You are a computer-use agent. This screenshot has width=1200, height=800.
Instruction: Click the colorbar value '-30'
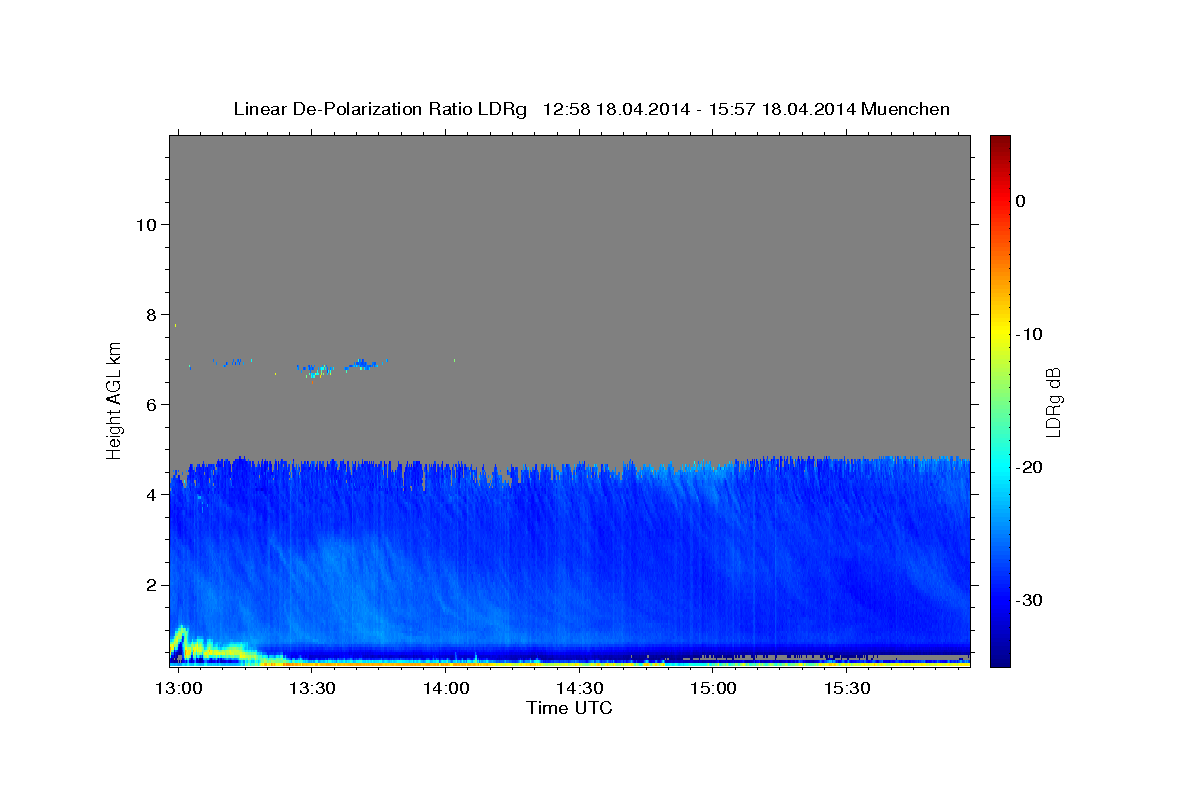pos(1030,600)
